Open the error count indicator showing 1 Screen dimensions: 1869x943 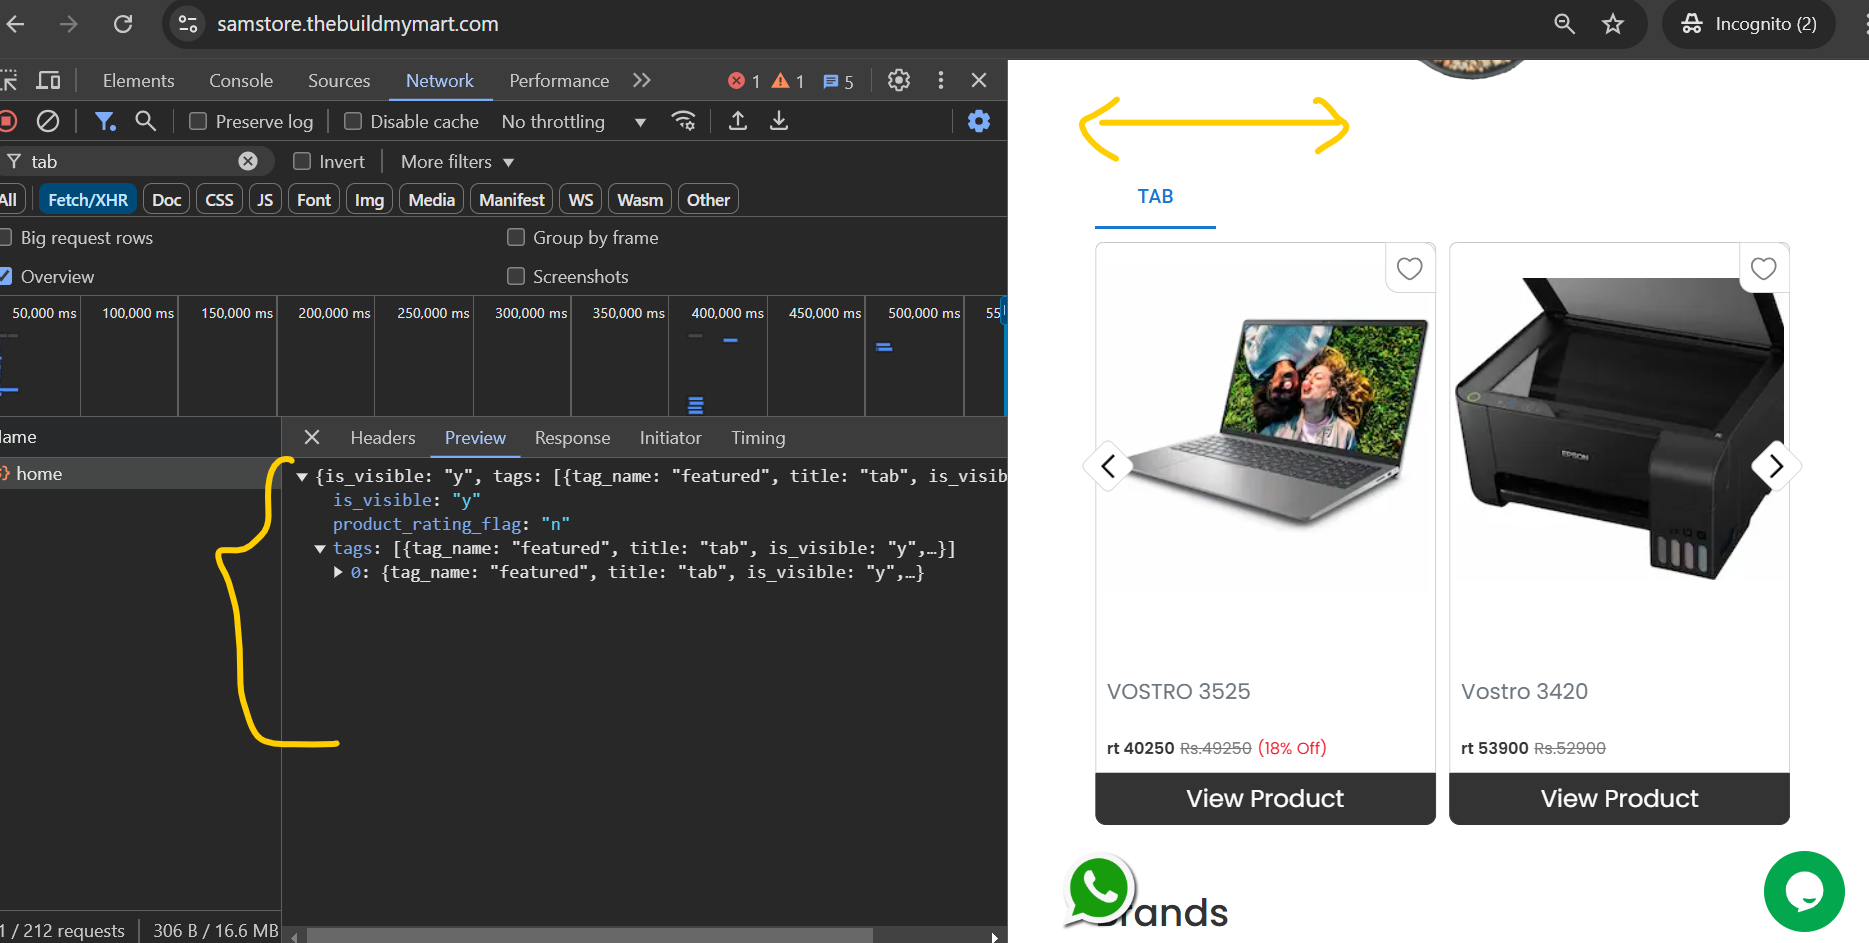744,81
